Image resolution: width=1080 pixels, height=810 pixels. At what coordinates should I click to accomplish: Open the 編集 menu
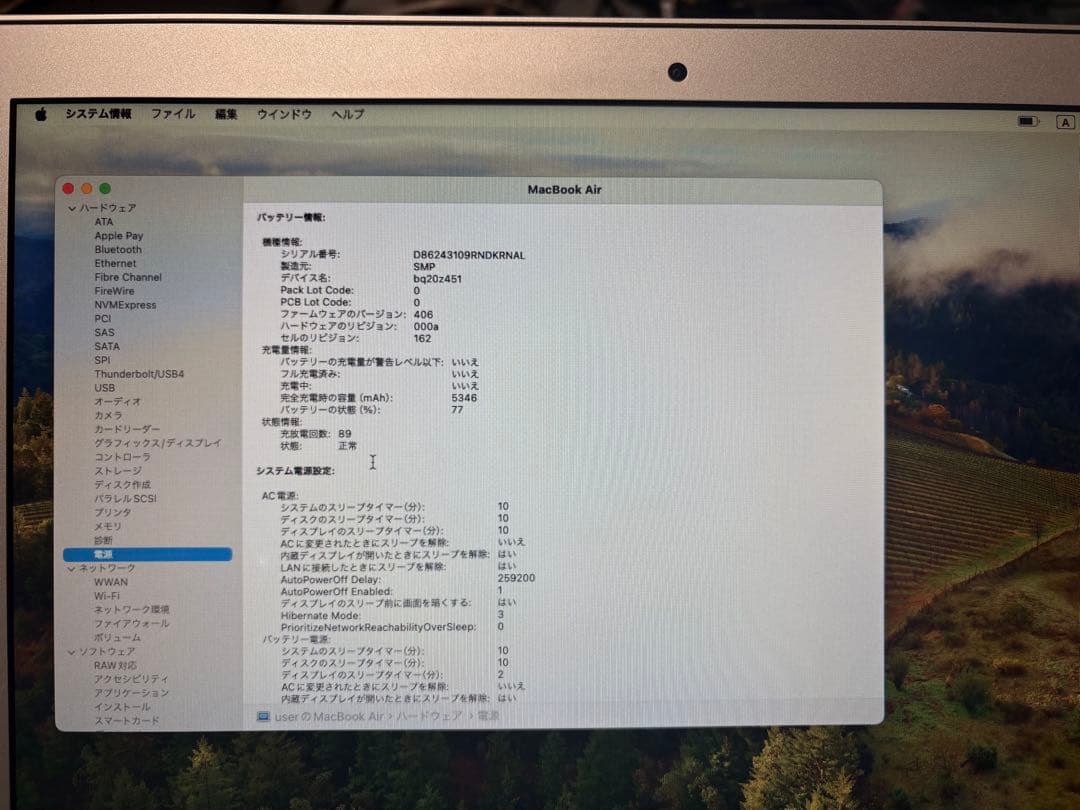click(x=225, y=114)
